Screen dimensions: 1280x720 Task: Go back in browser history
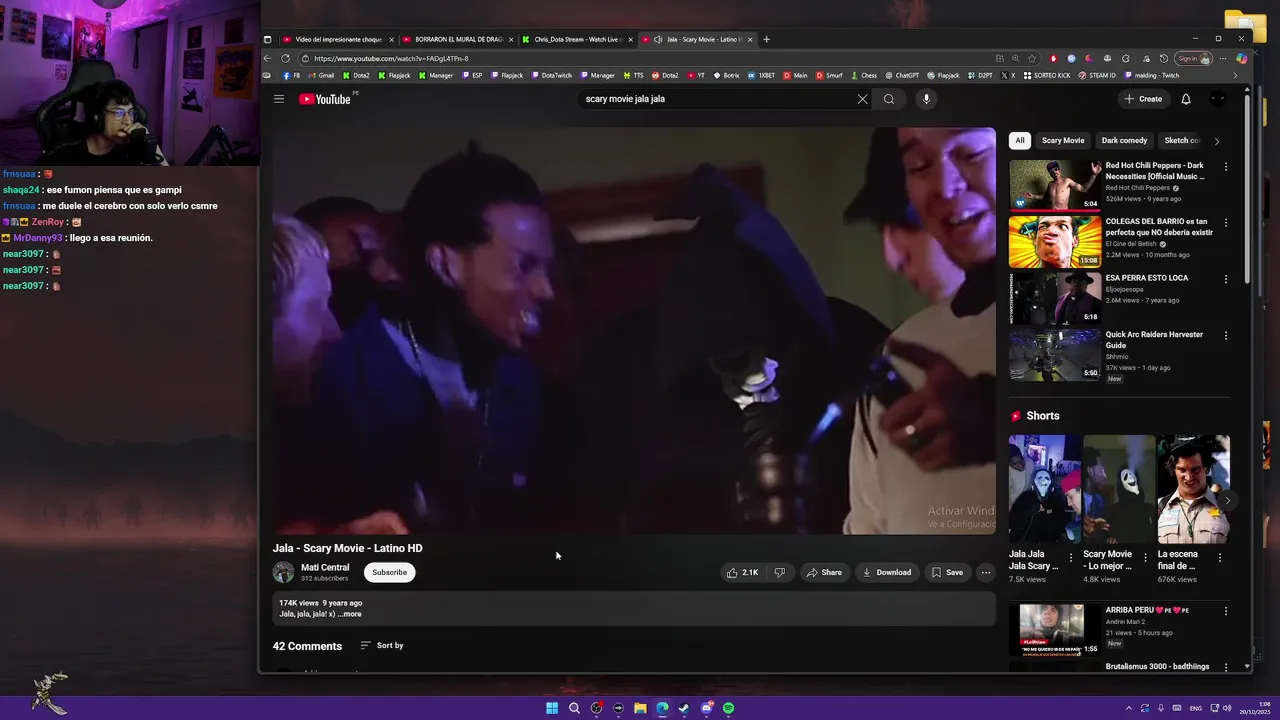click(x=267, y=58)
